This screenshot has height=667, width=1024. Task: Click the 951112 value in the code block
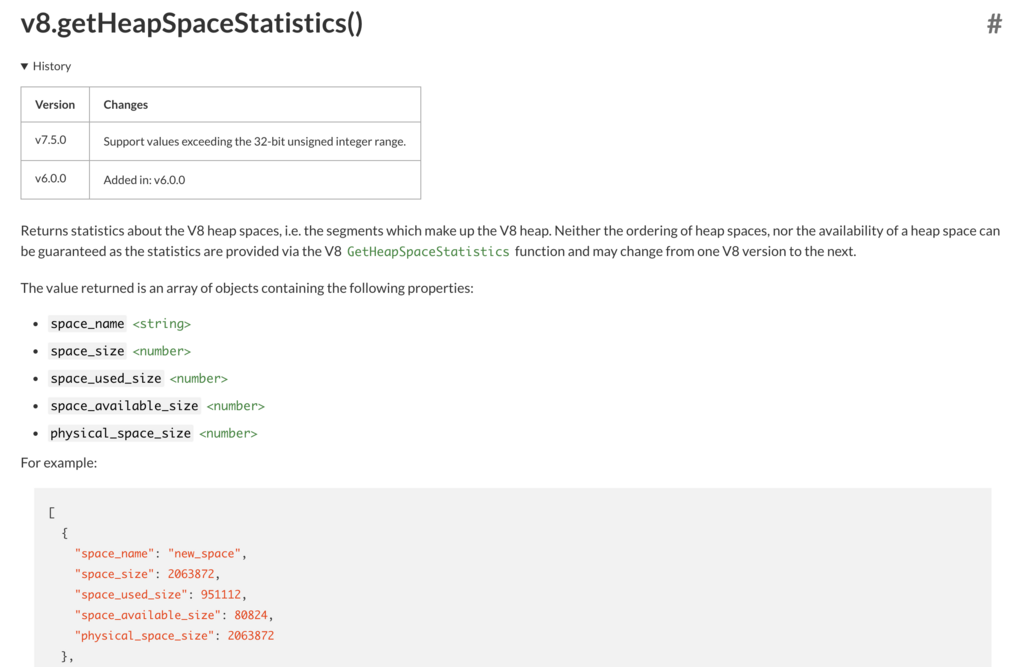tap(221, 595)
